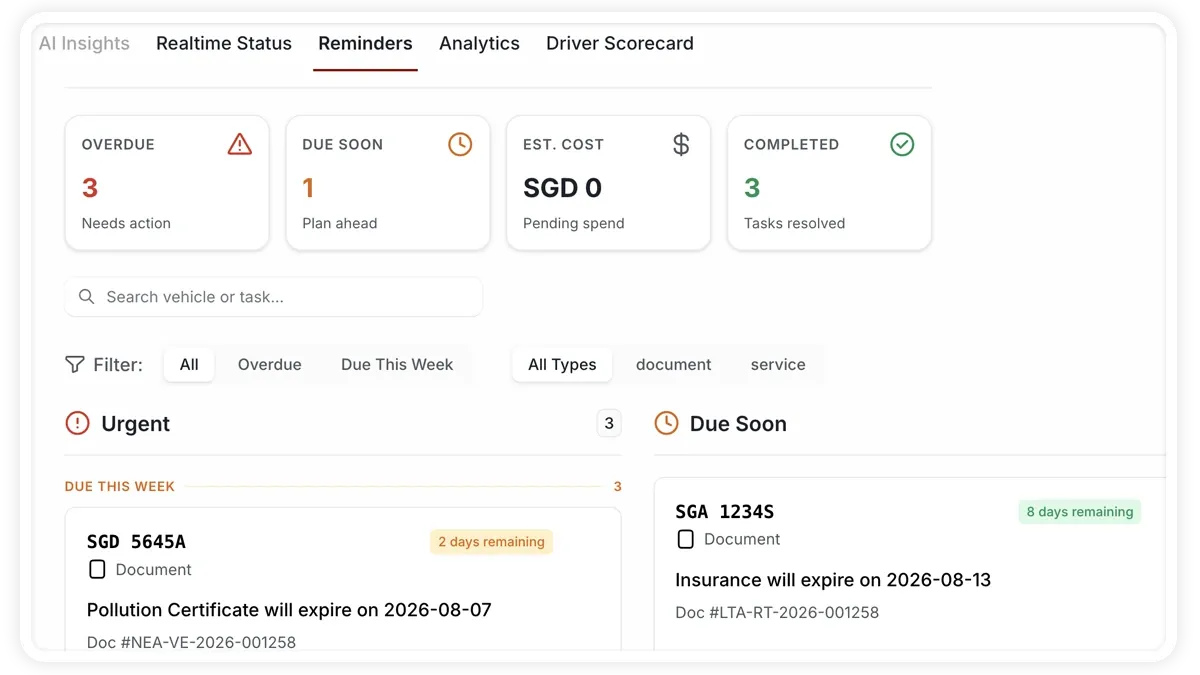Go to the Realtime Status tab
1200x675 pixels.
pyautogui.click(x=224, y=43)
